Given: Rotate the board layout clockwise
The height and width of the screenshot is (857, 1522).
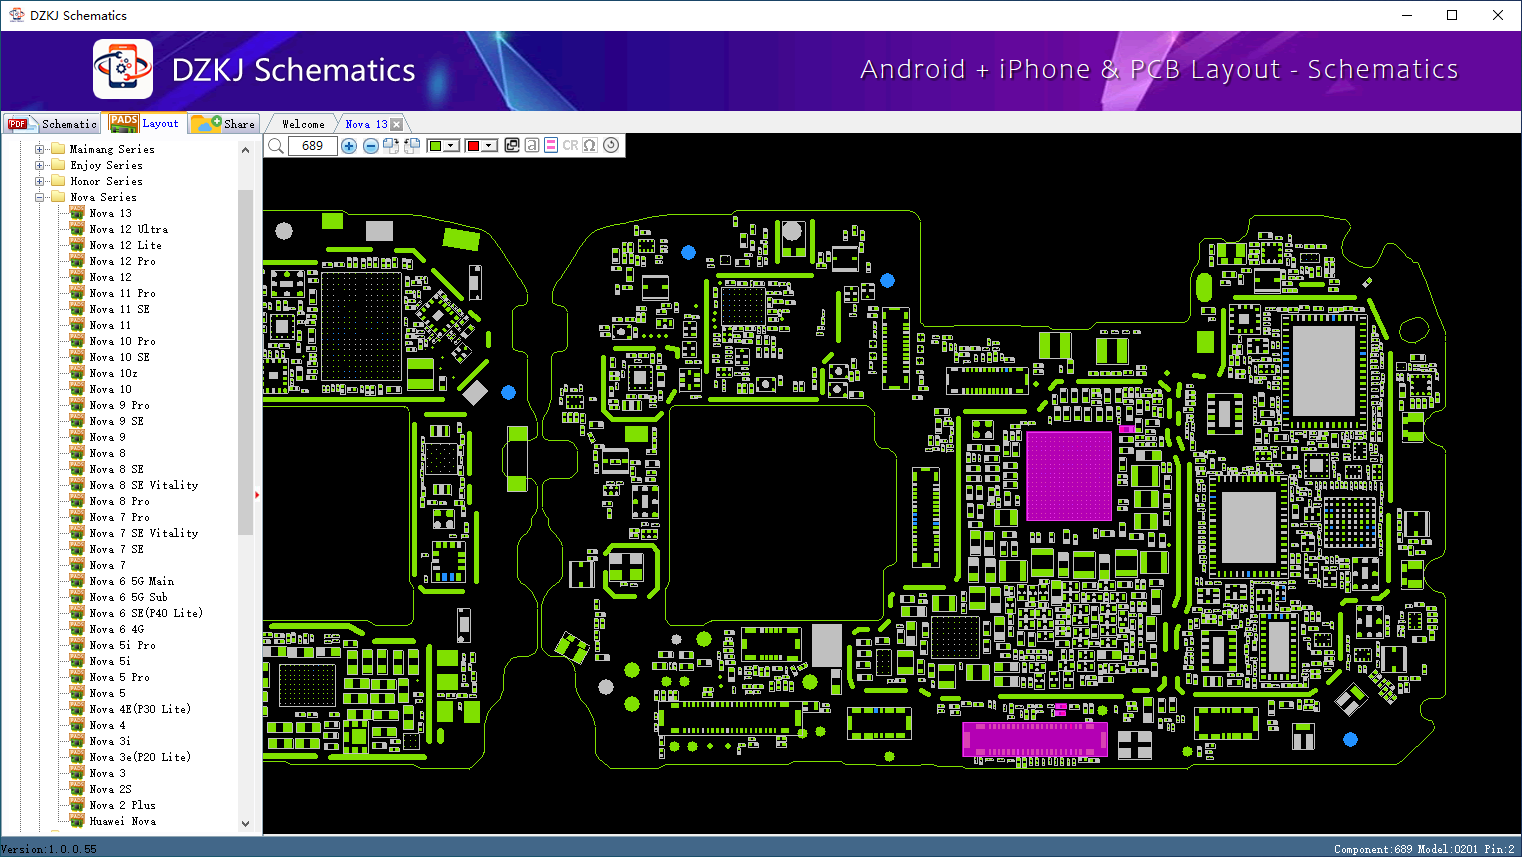Looking at the screenshot, I should 391,146.
